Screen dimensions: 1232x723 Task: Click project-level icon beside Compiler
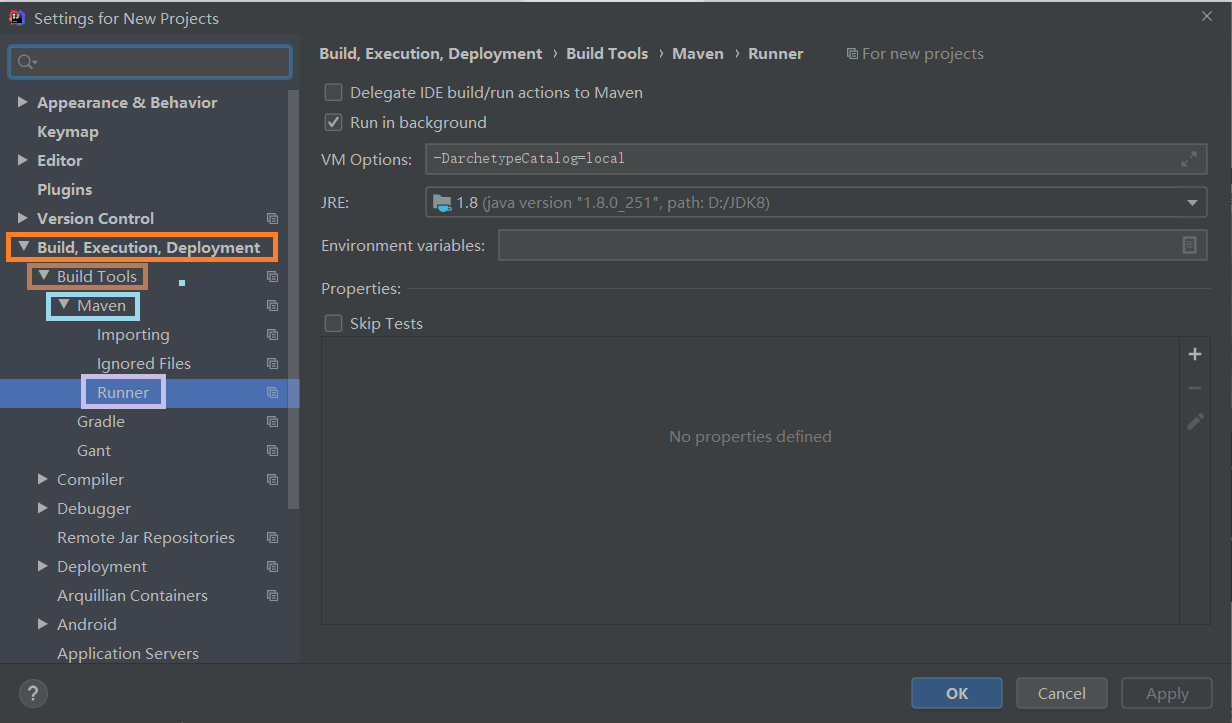point(272,479)
